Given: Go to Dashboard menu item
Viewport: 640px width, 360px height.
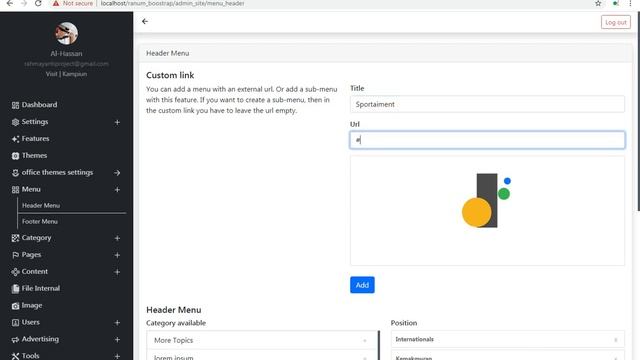Looking at the screenshot, I should [x=39, y=105].
